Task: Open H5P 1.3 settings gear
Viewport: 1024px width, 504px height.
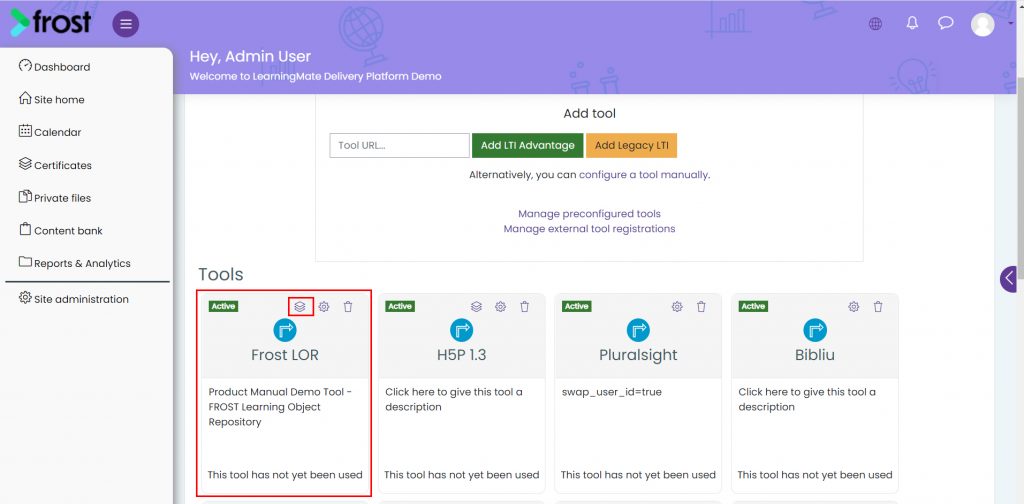Action: pyautogui.click(x=500, y=306)
